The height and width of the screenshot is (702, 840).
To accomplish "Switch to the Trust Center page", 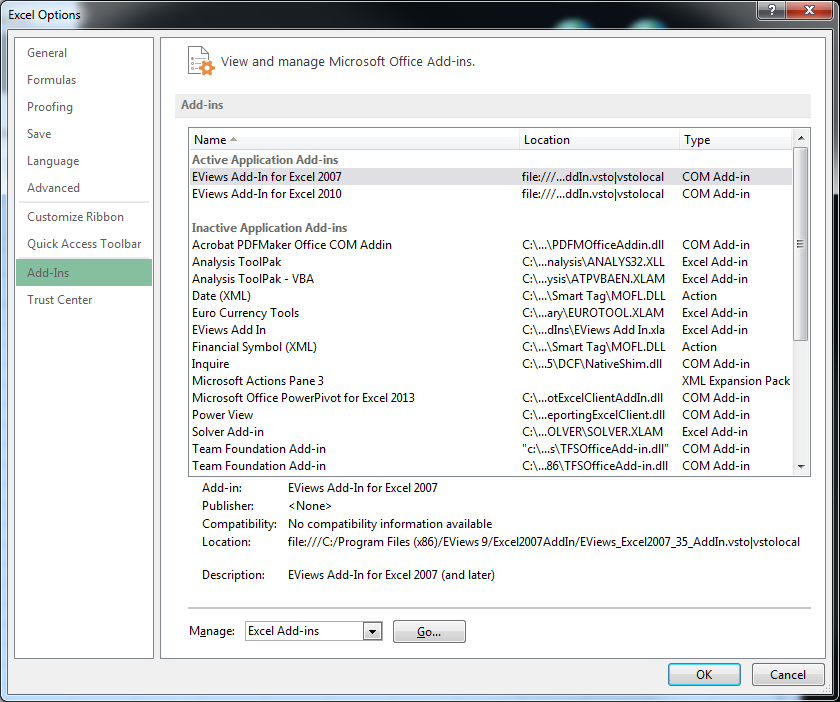I will (62, 299).
